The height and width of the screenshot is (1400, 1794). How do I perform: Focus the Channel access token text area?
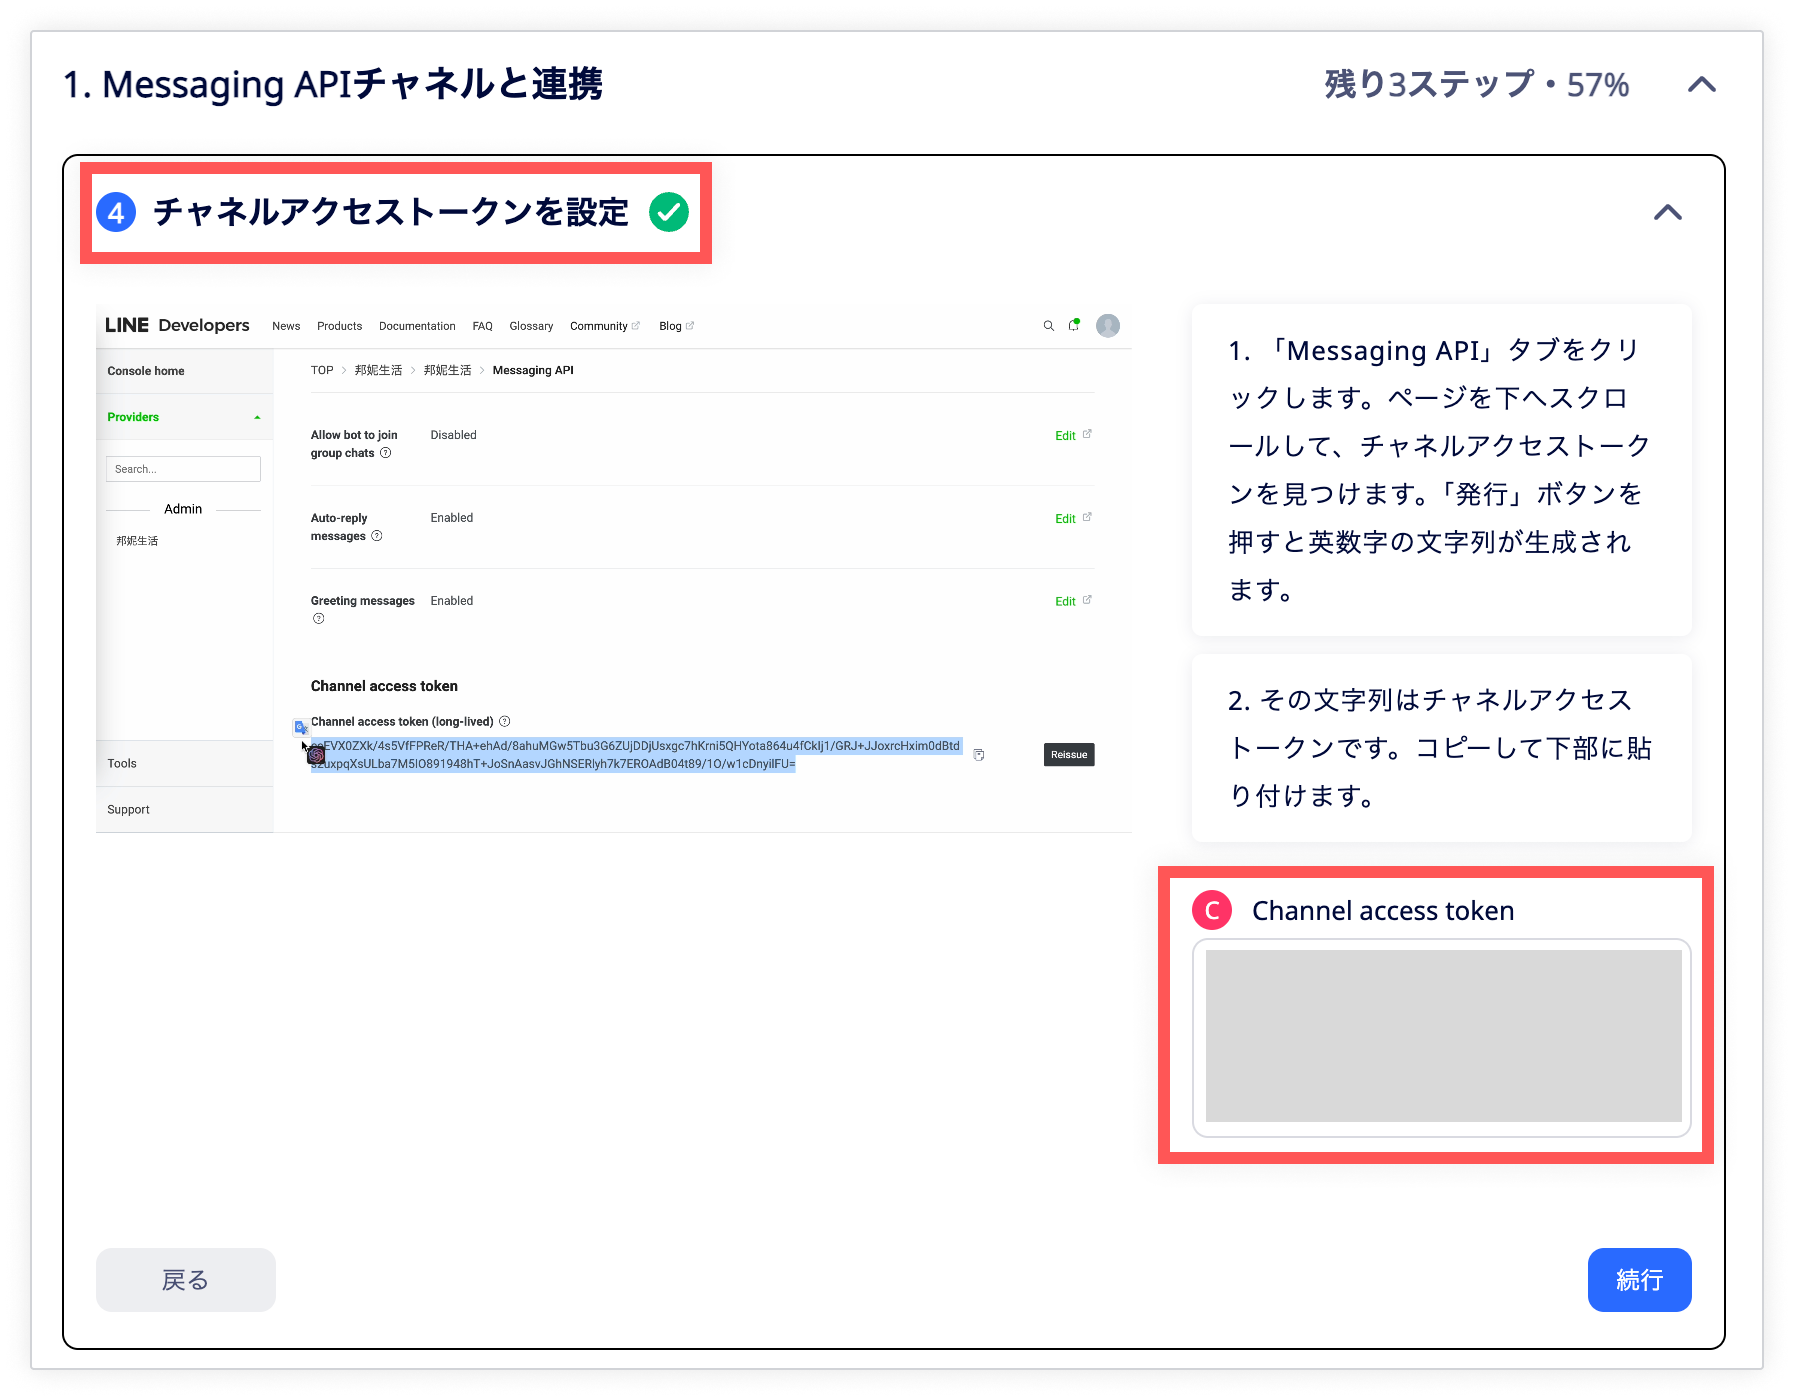pyautogui.click(x=1442, y=1037)
